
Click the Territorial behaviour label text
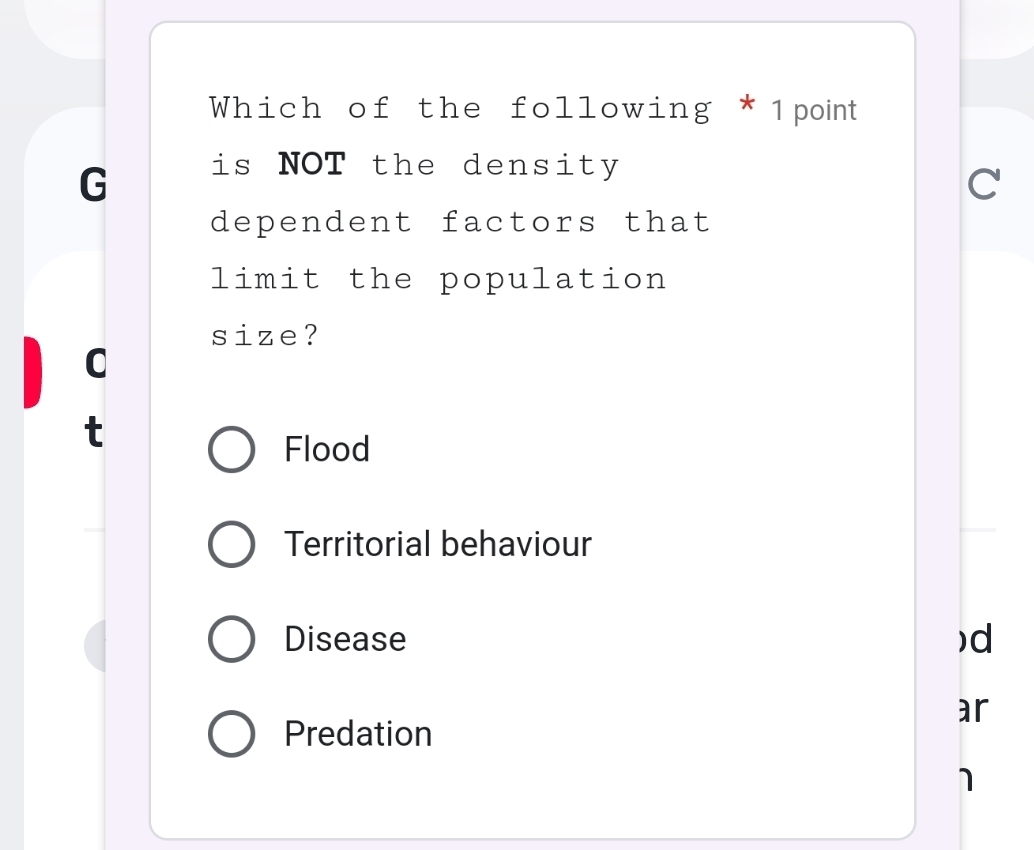click(437, 544)
